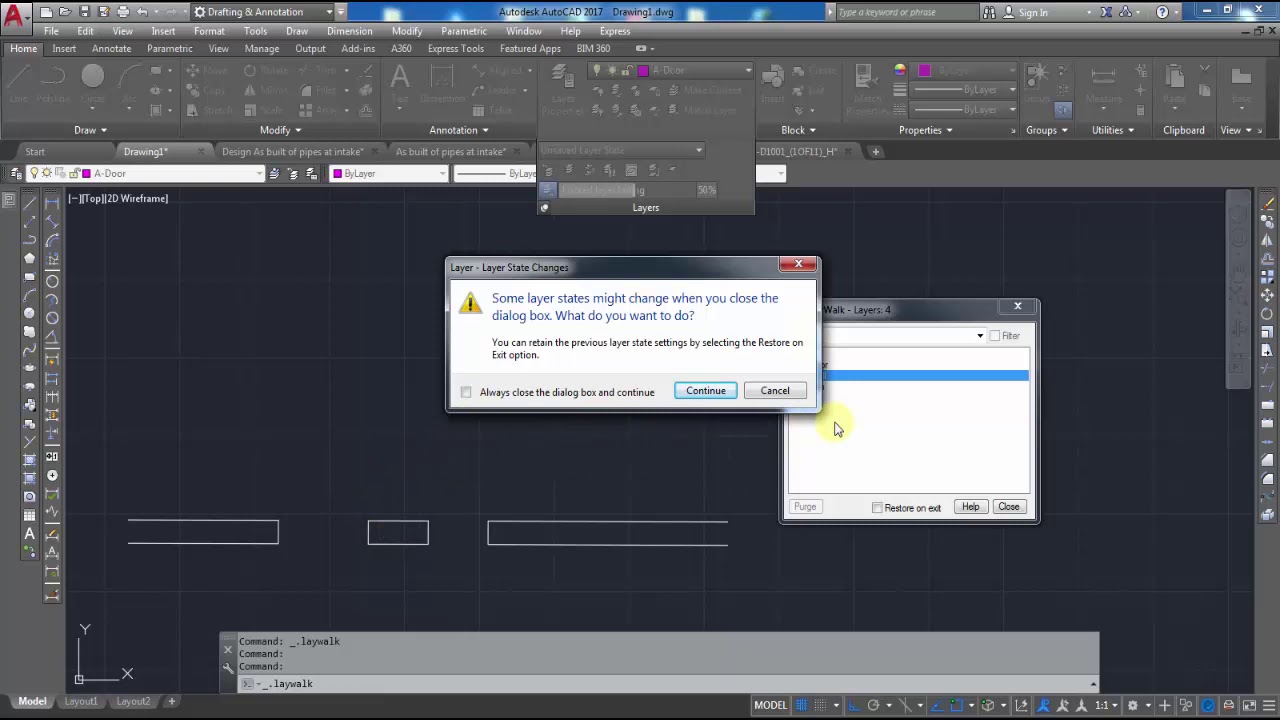Expand the Modify panel
The height and width of the screenshot is (720, 1280).
point(280,130)
